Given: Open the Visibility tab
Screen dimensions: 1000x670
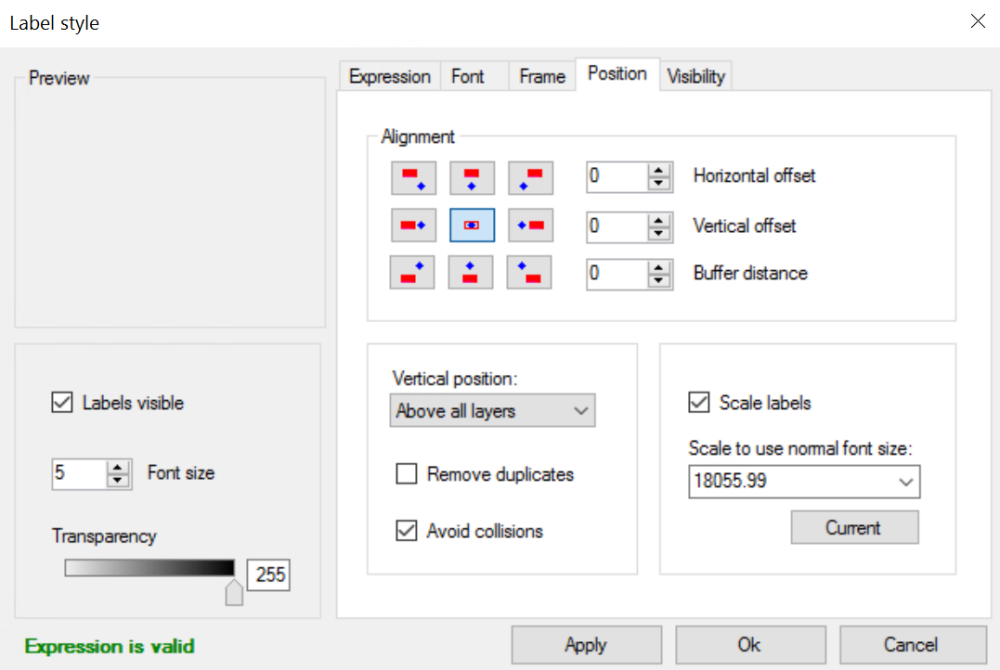Looking at the screenshot, I should pos(696,75).
